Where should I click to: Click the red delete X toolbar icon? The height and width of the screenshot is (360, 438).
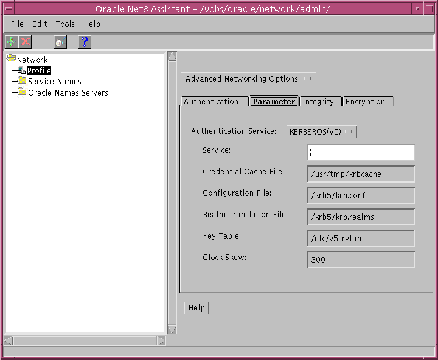click(x=25, y=42)
